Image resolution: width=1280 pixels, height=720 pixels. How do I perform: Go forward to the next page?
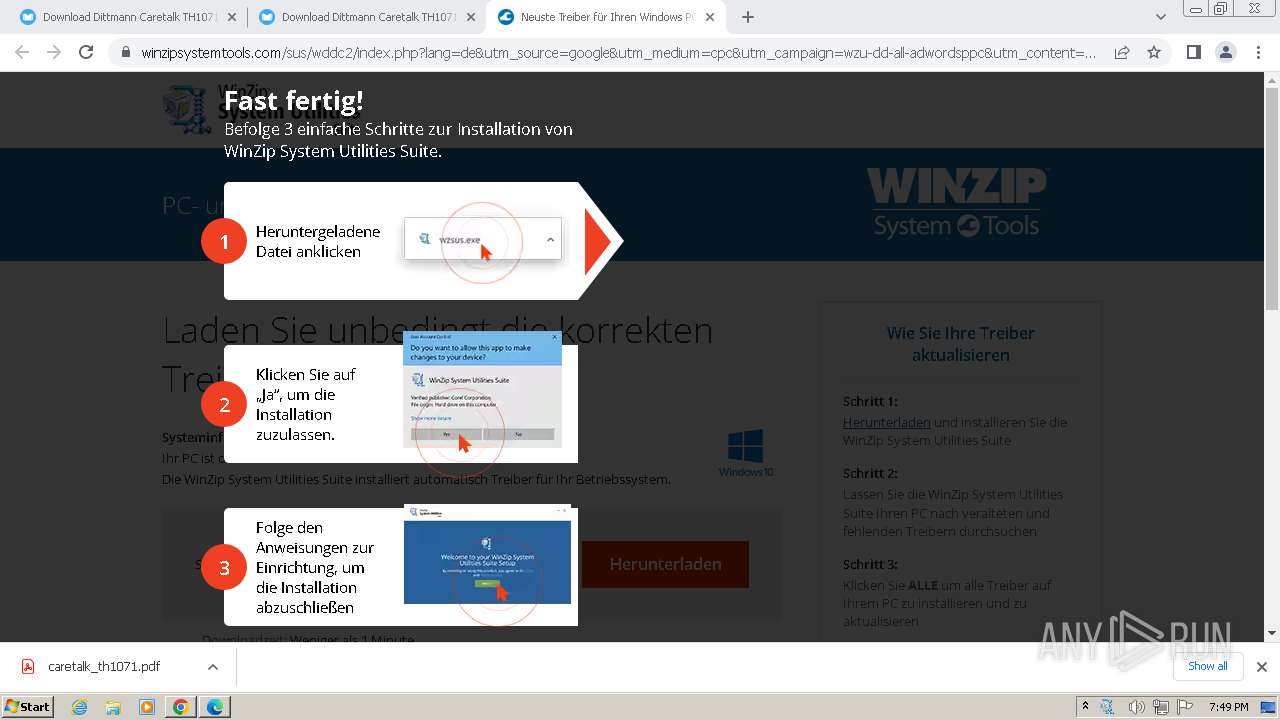[54, 52]
